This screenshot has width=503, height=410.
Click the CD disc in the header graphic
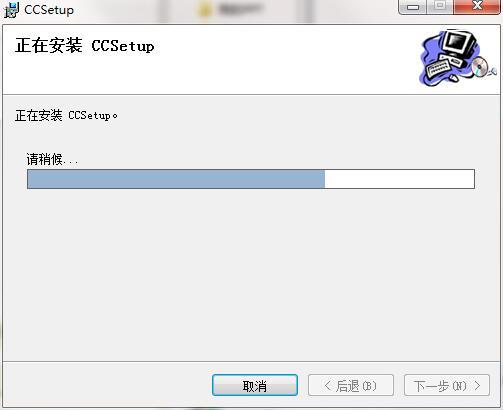480,66
